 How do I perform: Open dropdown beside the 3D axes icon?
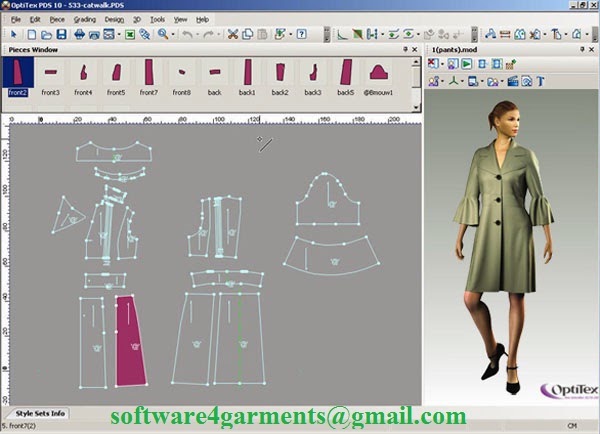(x=462, y=82)
